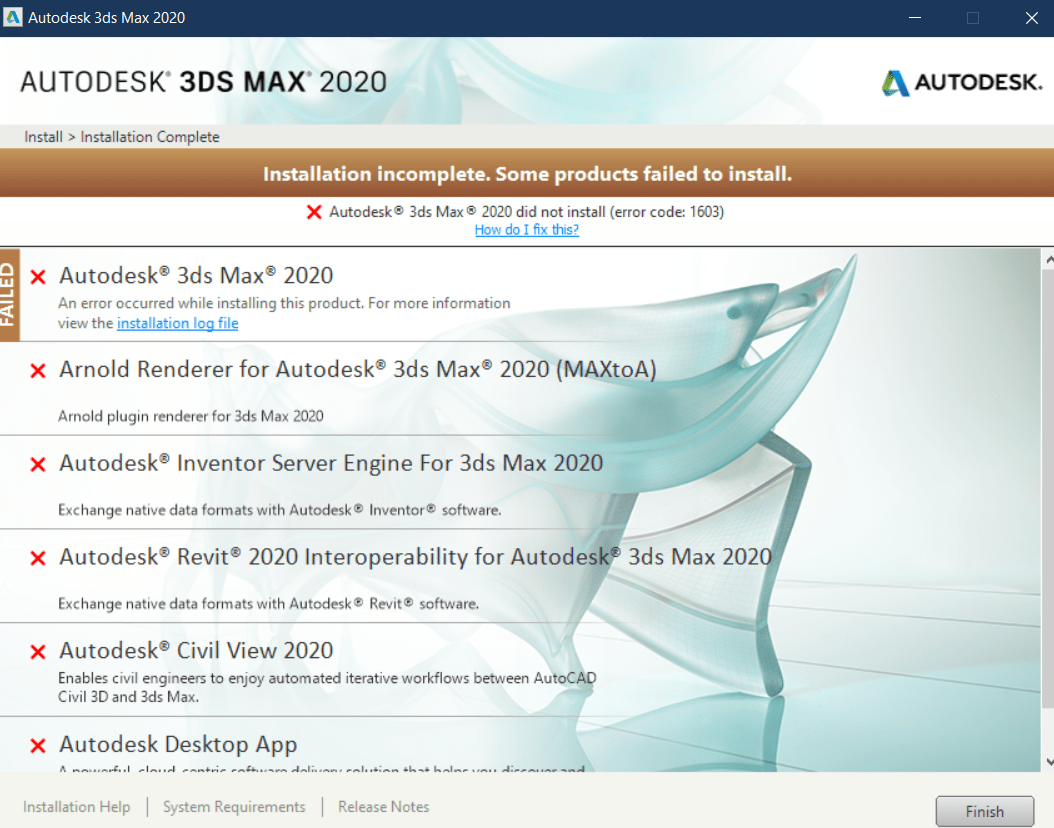Screen dimensions: 1054x828
Task: Click scrollbar down arrow in product list
Action: [1048, 762]
